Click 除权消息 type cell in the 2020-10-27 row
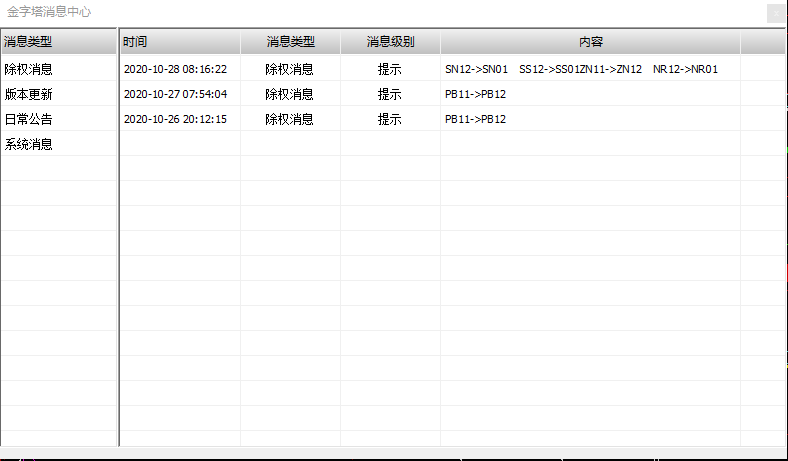Image resolution: width=788 pixels, height=461 pixels. pos(289,94)
